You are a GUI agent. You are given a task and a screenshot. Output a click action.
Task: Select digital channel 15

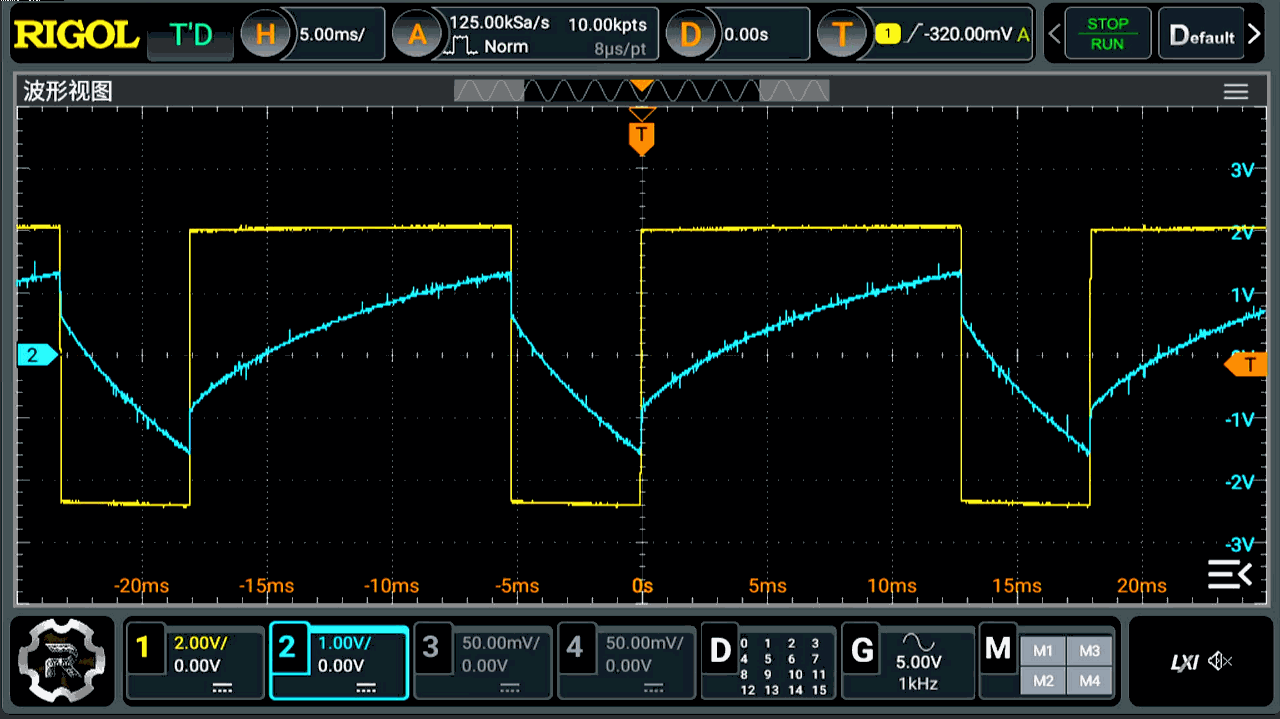click(819, 690)
